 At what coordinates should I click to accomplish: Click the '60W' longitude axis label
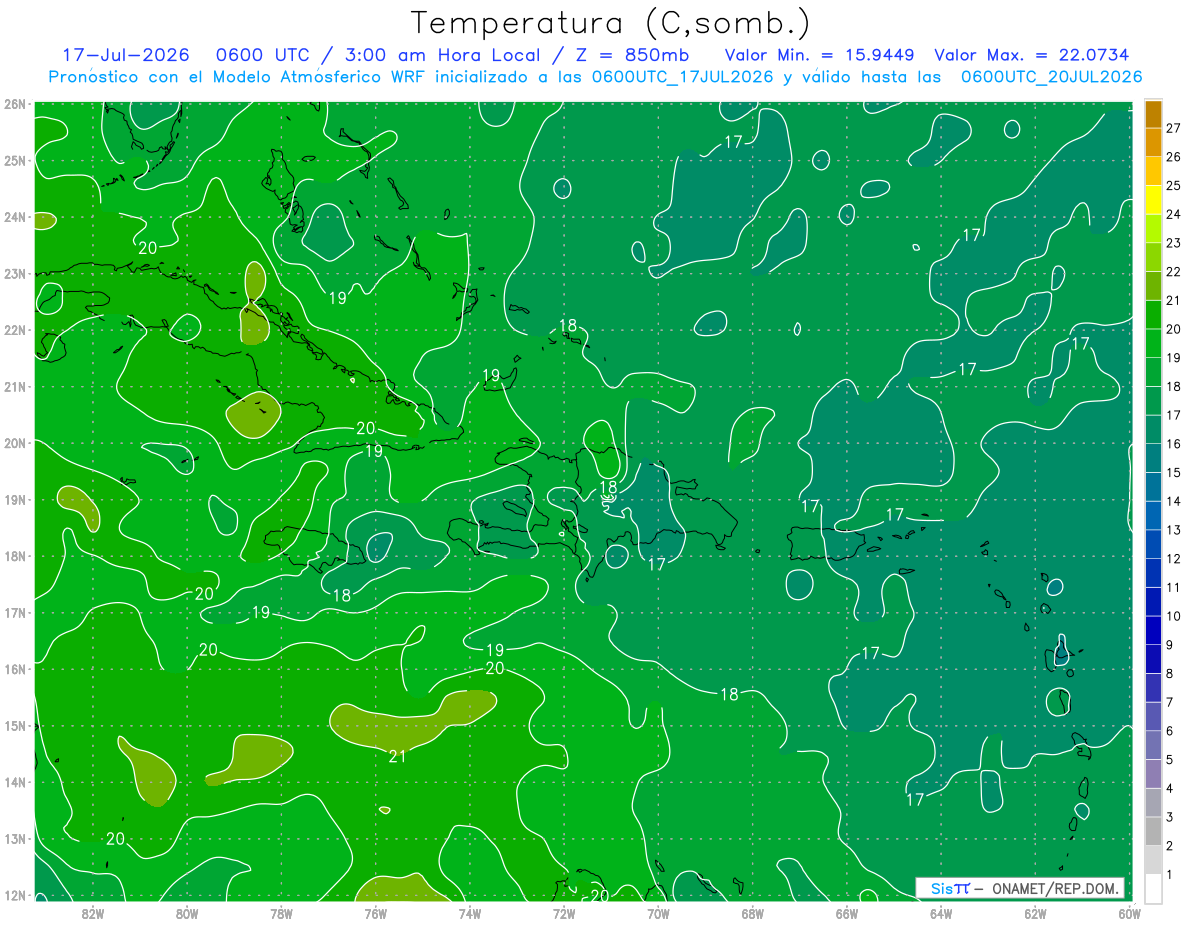tap(1130, 913)
